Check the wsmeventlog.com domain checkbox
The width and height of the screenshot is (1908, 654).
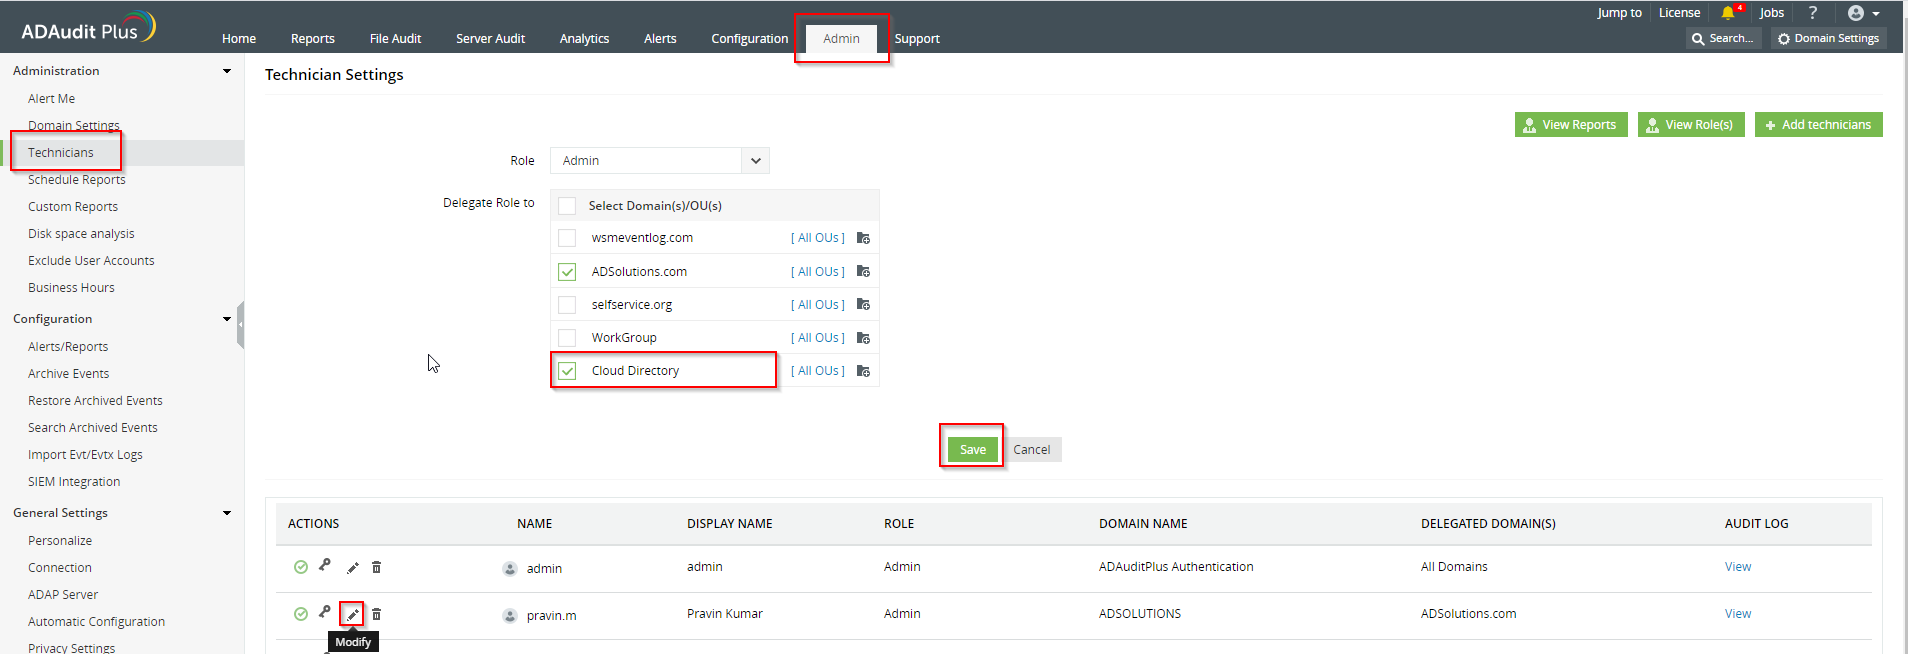[x=567, y=238]
